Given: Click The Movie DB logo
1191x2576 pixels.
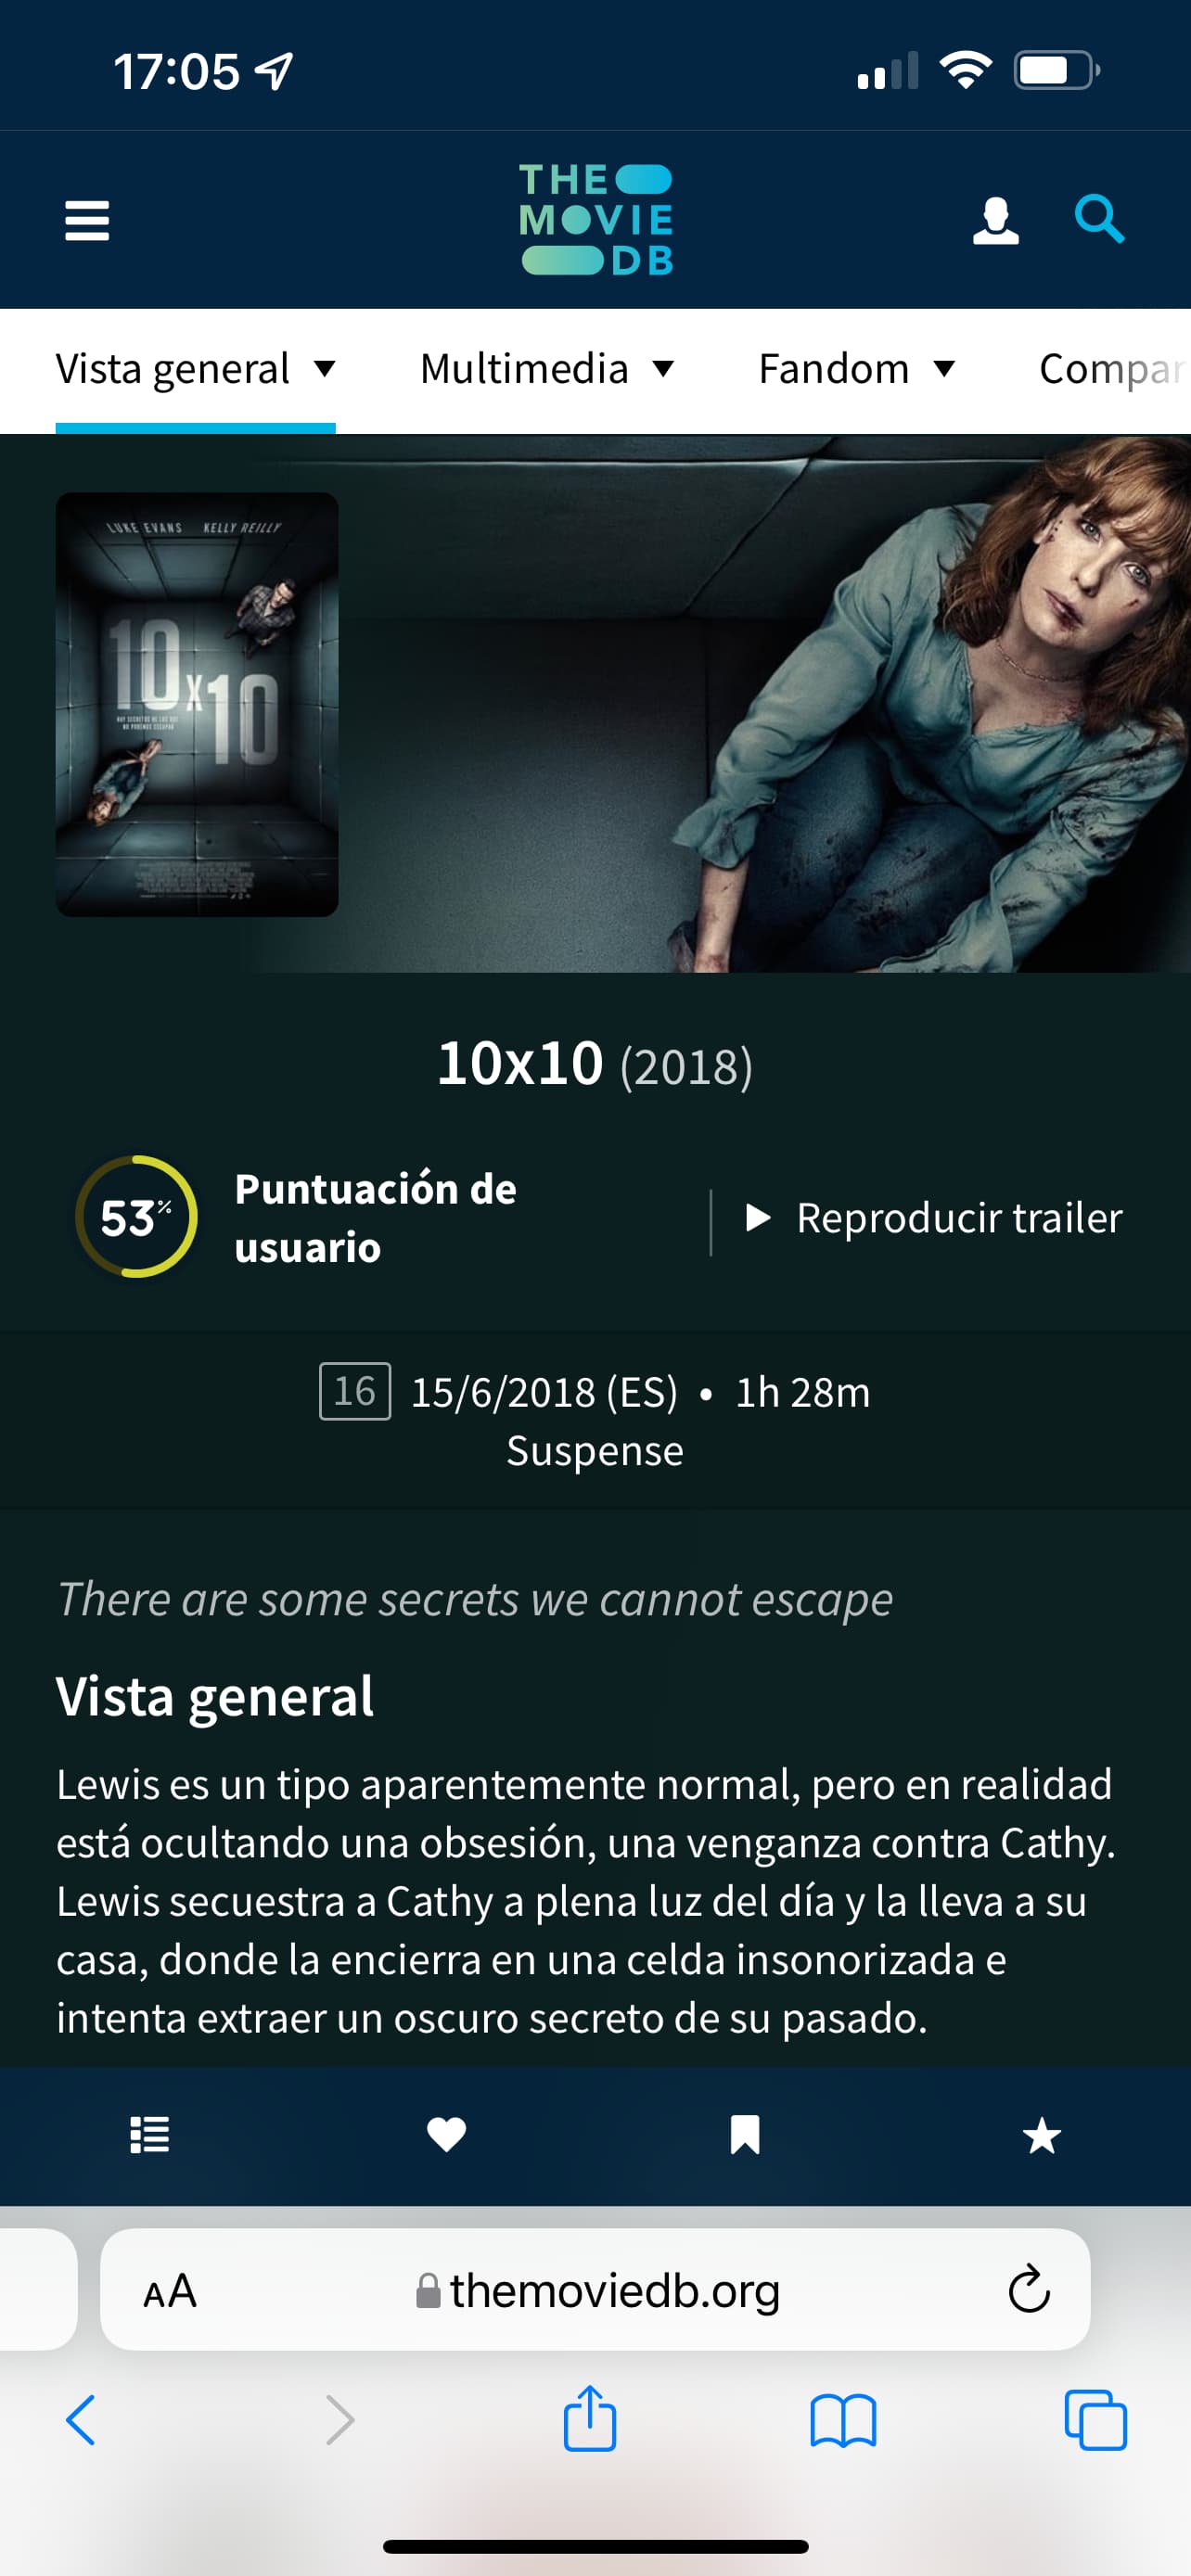Looking at the screenshot, I should coord(596,220).
